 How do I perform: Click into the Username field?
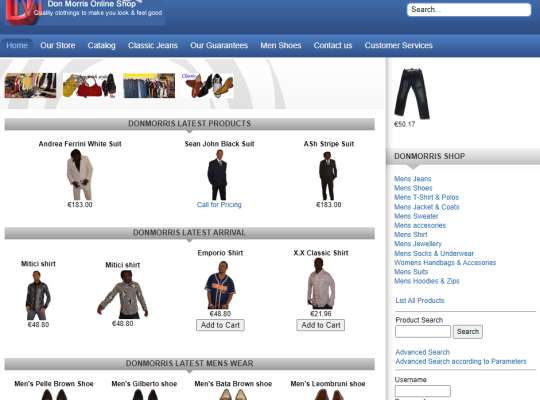tap(423, 391)
